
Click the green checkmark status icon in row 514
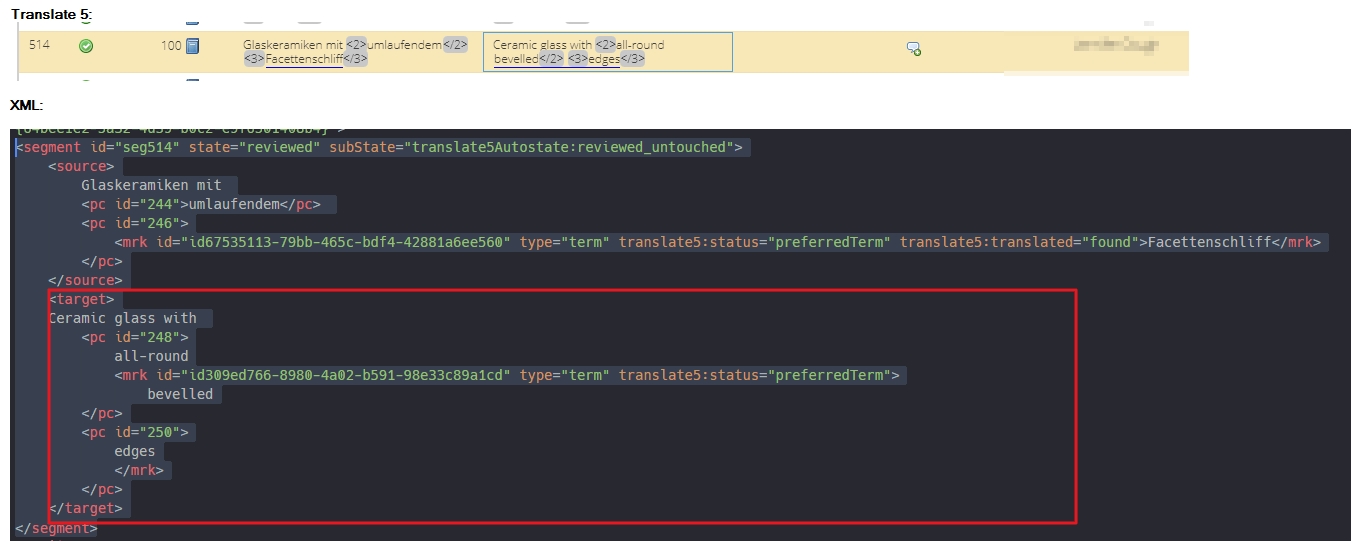[86, 45]
